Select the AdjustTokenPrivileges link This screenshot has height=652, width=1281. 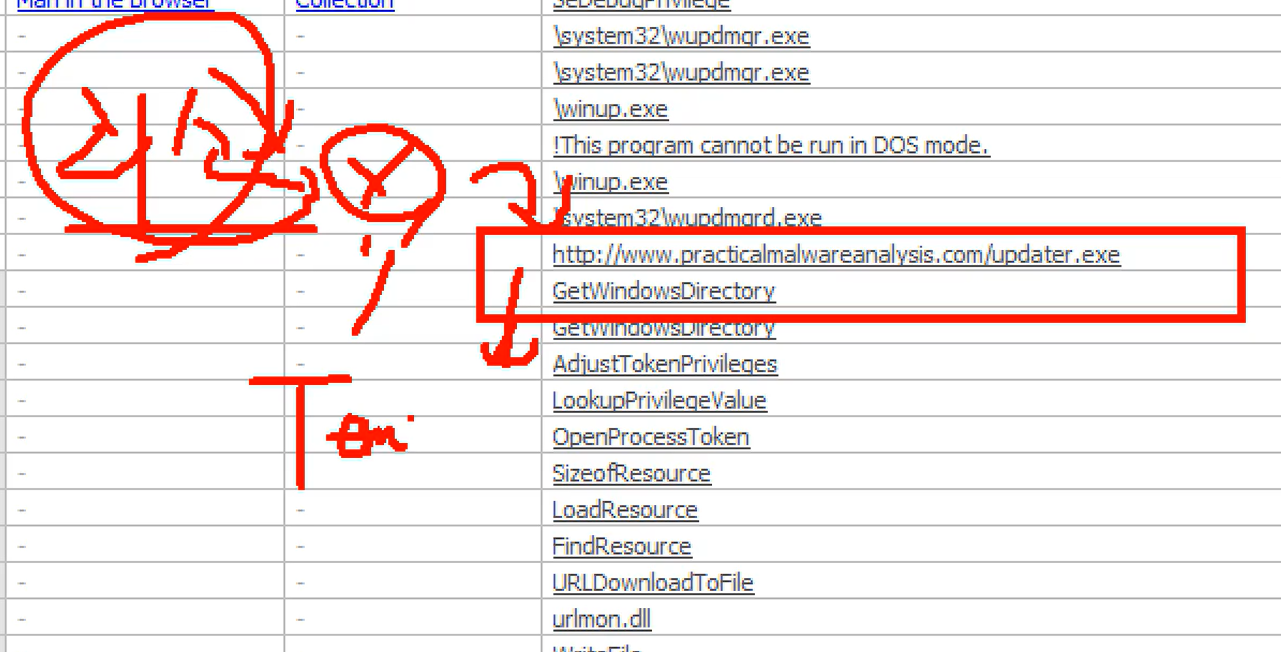click(x=665, y=364)
